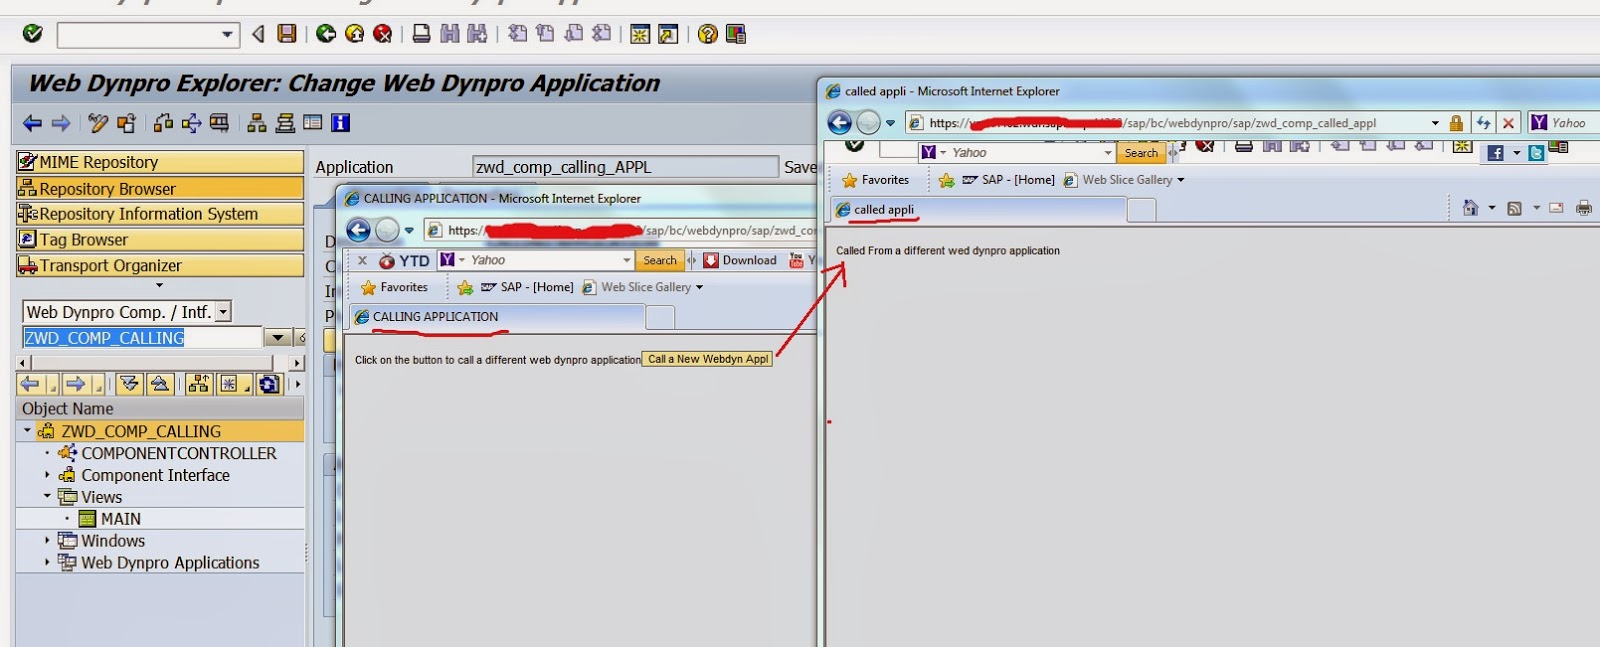Open SAP - [Home] link in called appli window

point(1009,180)
